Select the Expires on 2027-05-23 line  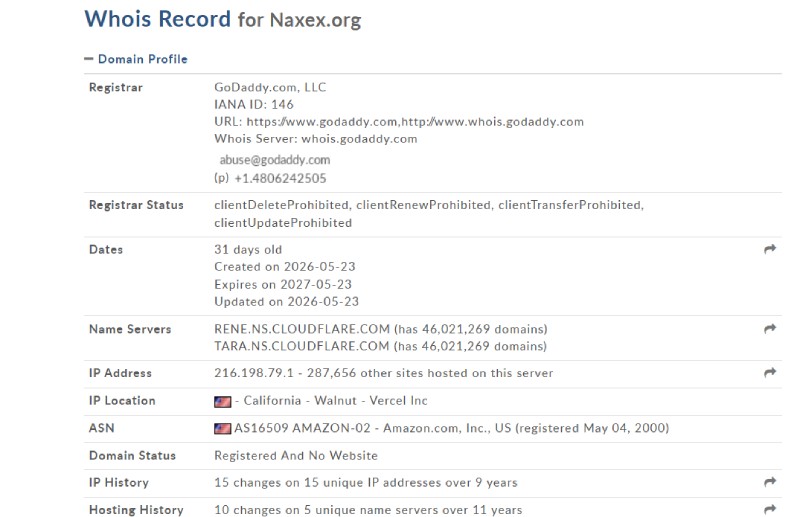pyautogui.click(x=283, y=285)
